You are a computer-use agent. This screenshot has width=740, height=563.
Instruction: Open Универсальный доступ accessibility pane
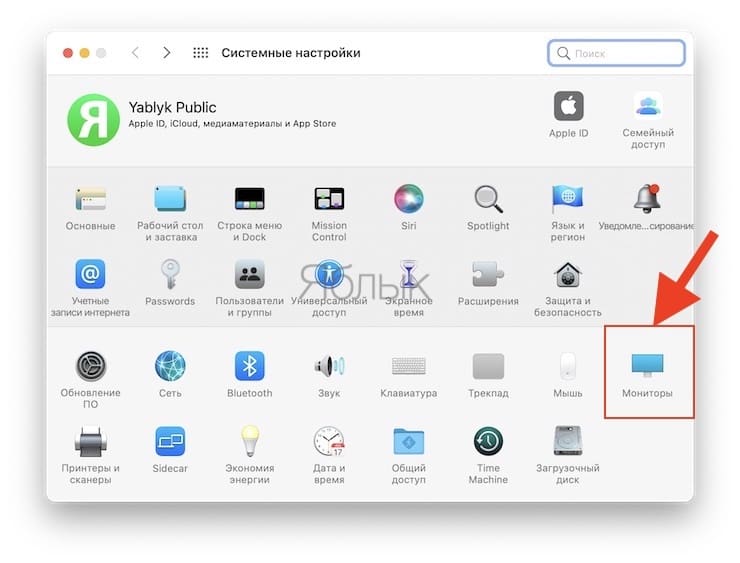point(329,274)
